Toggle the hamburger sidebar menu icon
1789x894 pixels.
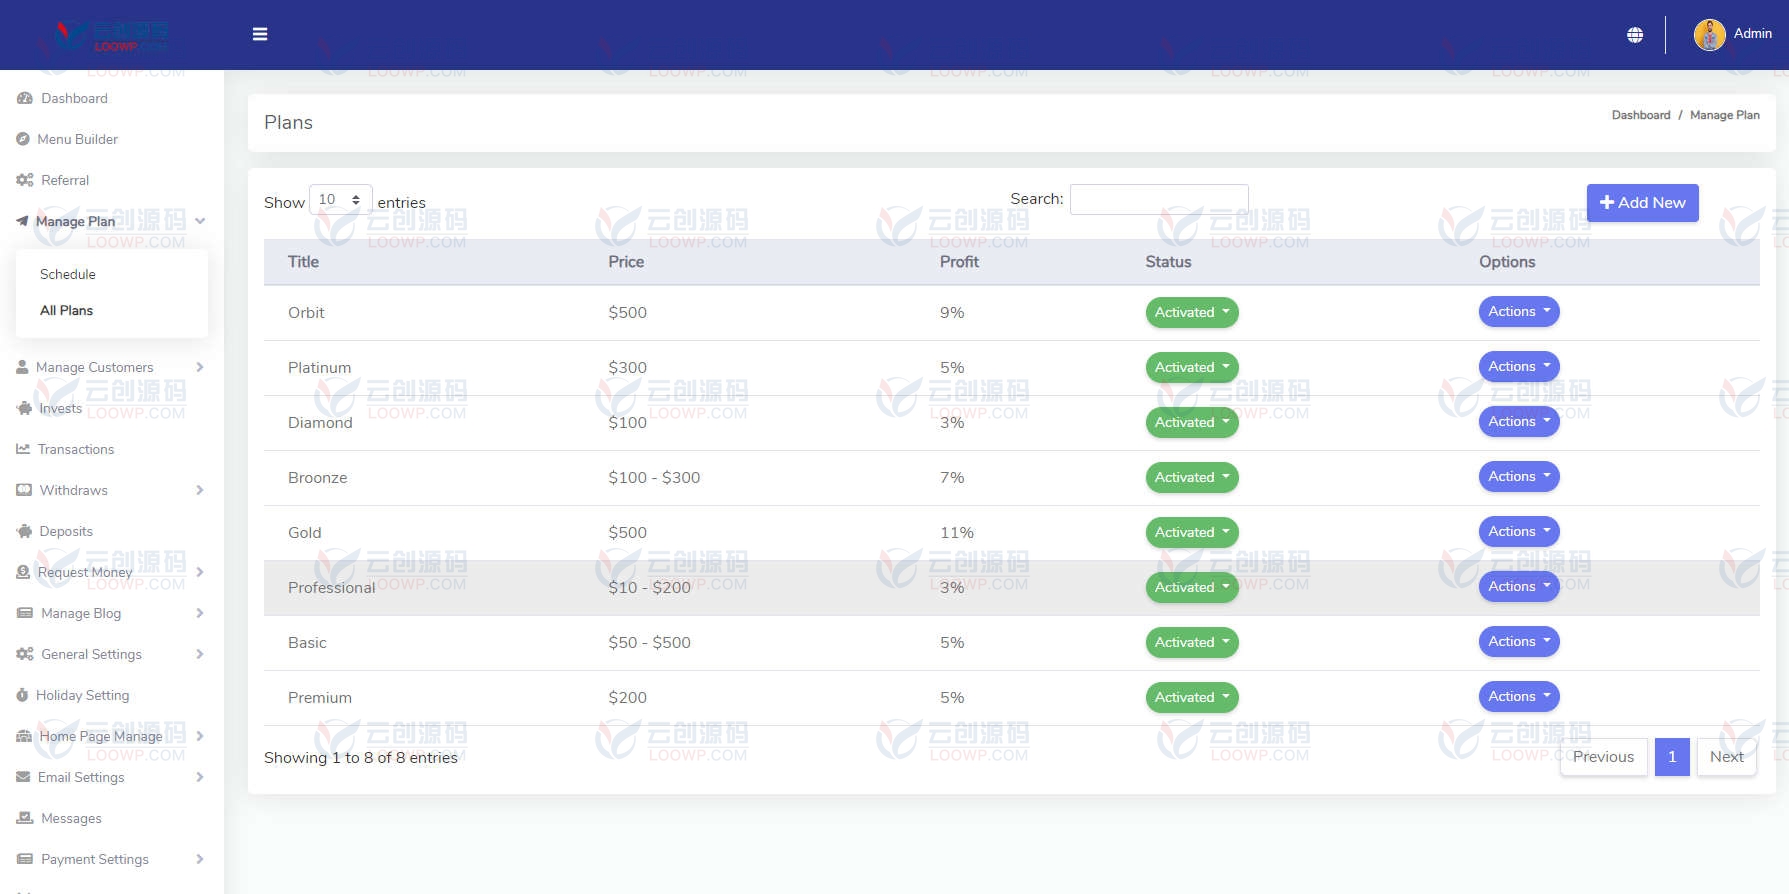260,34
